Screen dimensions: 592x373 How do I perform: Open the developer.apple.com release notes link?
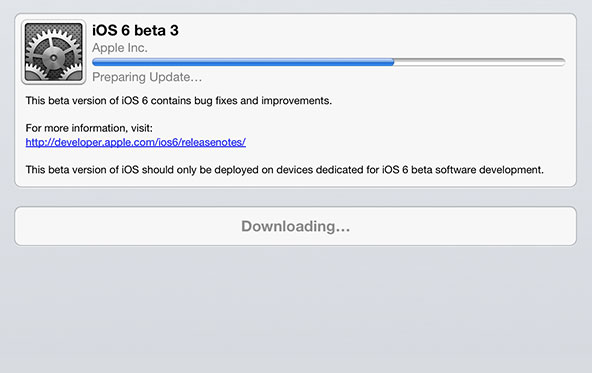(136, 142)
